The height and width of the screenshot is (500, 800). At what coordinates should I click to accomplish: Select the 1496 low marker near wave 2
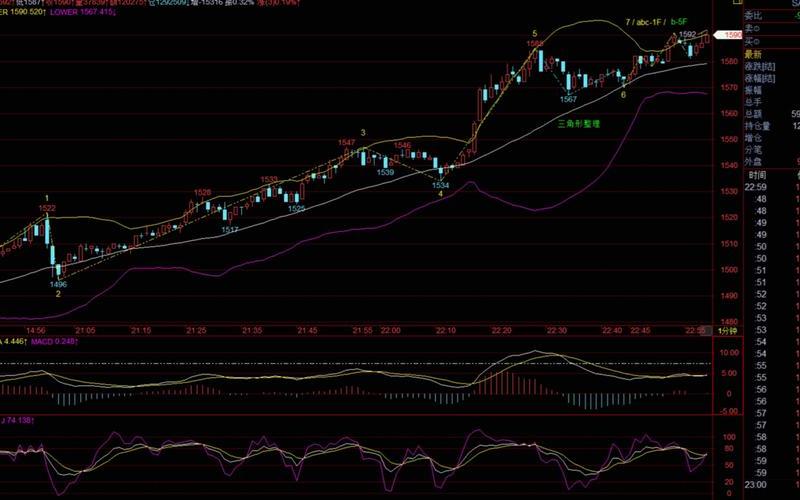pyautogui.click(x=58, y=284)
